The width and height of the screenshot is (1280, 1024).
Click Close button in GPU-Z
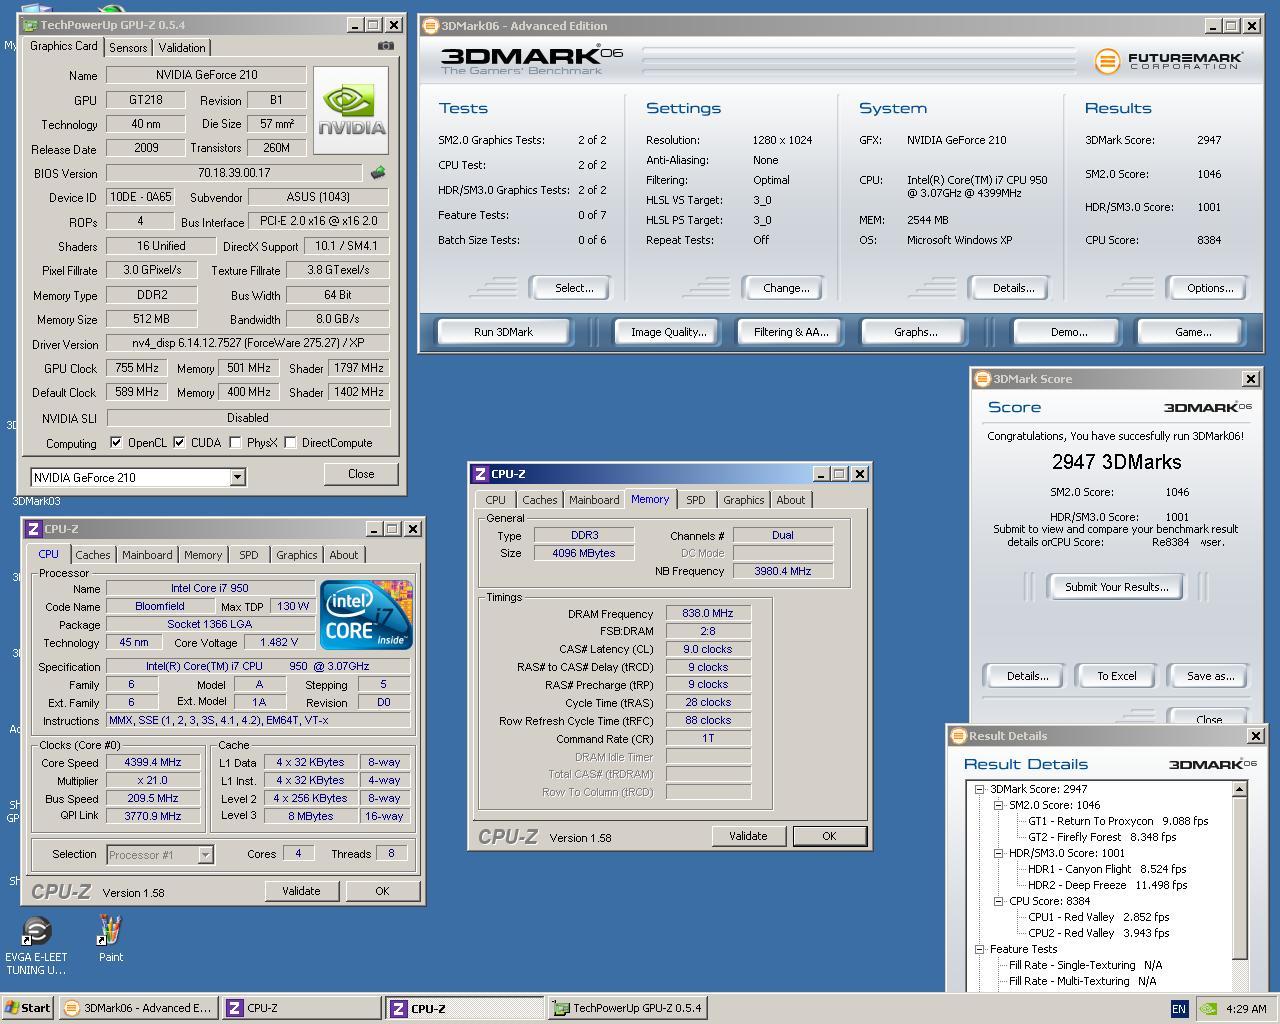click(x=361, y=474)
